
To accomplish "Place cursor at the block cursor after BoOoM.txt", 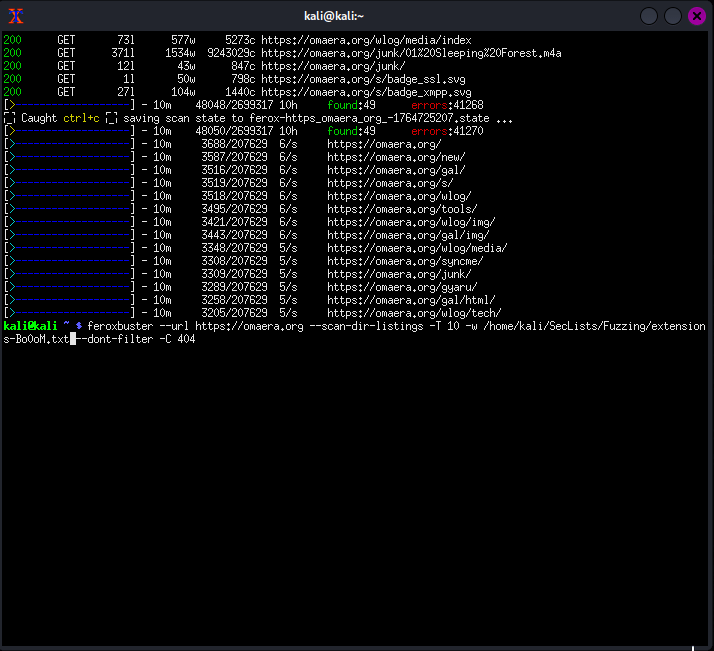I will [73, 340].
